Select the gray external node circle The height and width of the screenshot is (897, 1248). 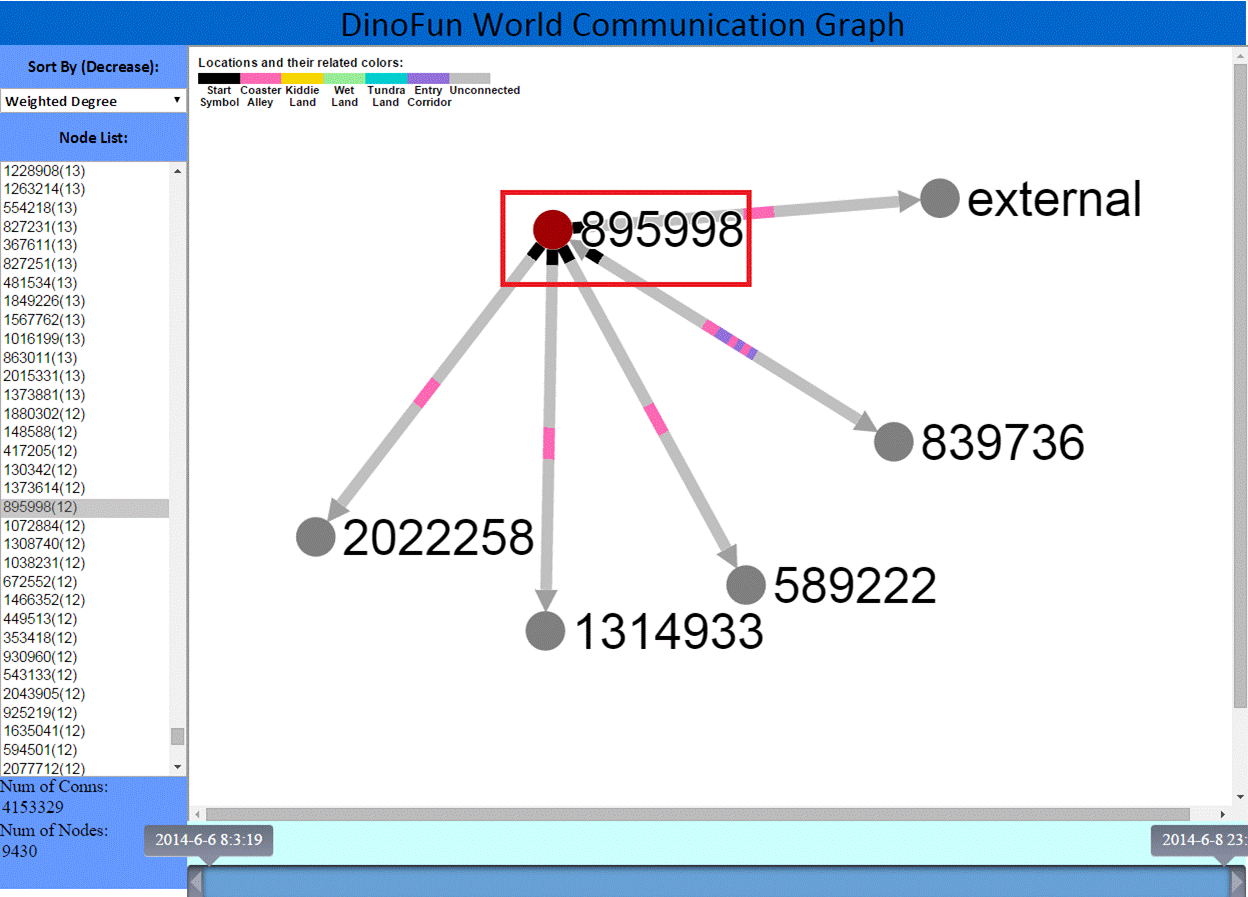(939, 198)
